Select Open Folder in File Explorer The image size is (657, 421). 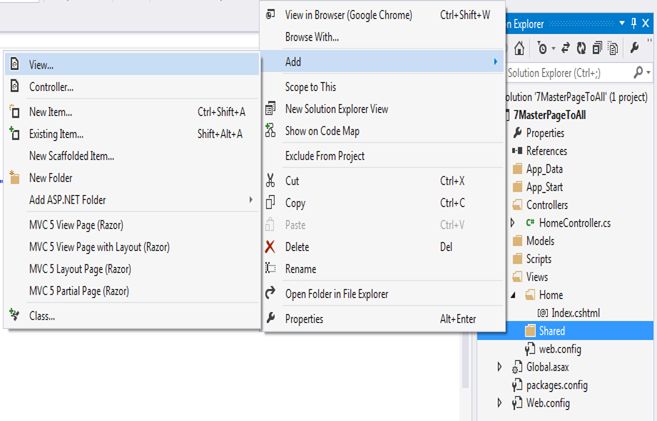click(383, 294)
